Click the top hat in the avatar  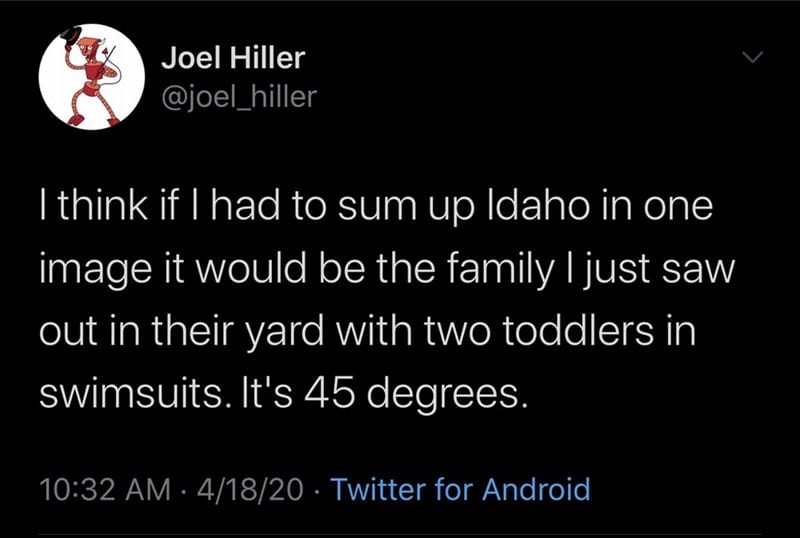coord(71,37)
